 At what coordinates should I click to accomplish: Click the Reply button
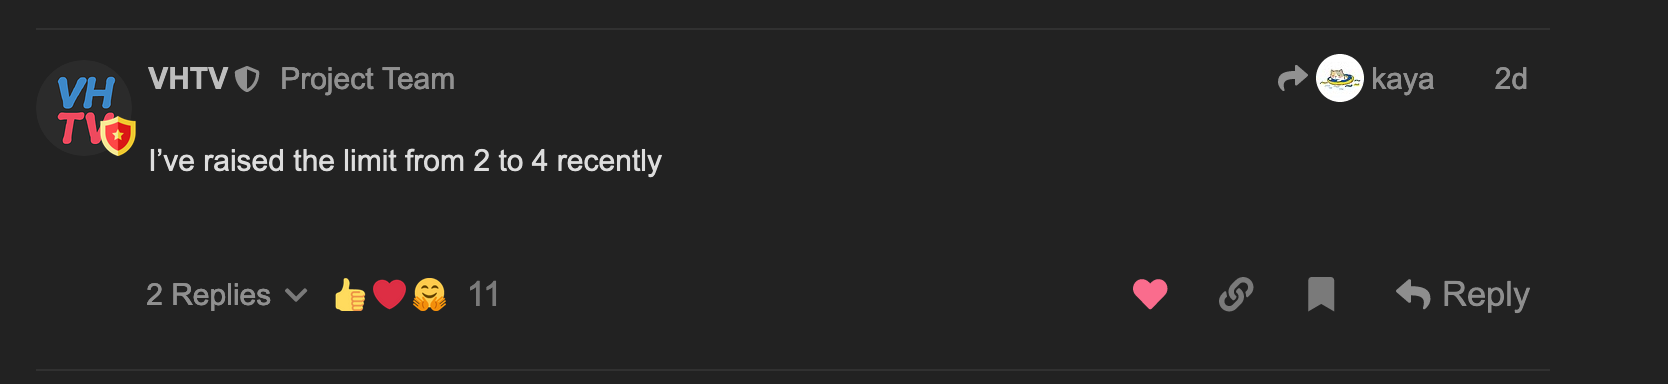1462,294
